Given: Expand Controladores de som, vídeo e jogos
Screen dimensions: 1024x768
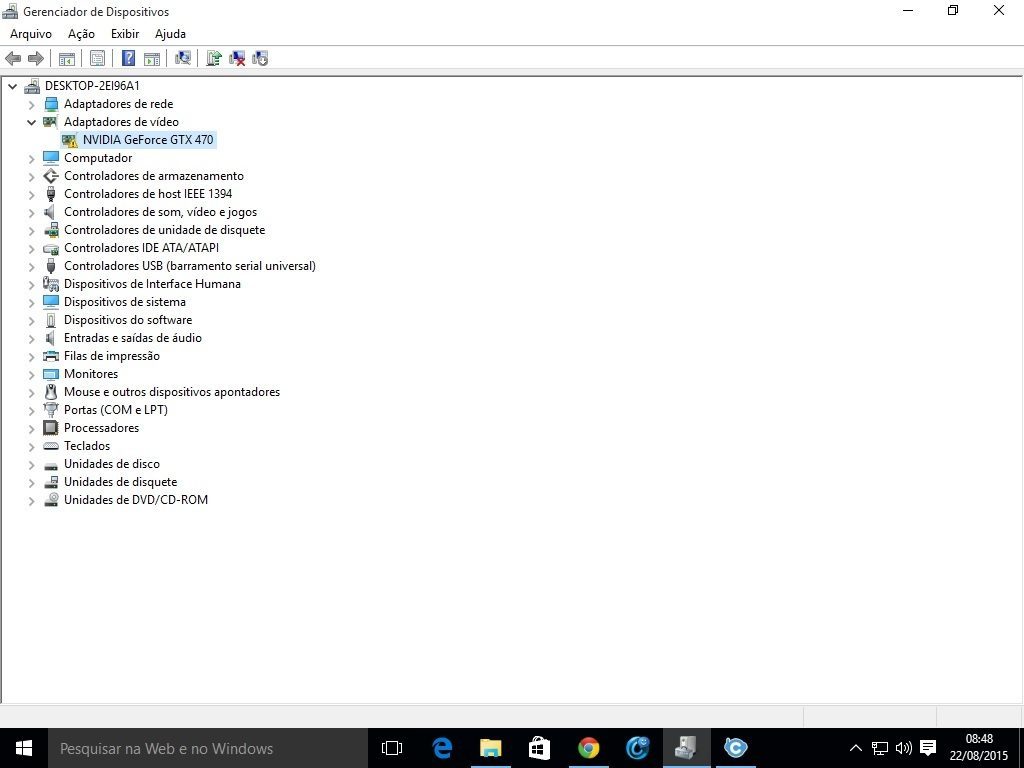Looking at the screenshot, I should 31,212.
